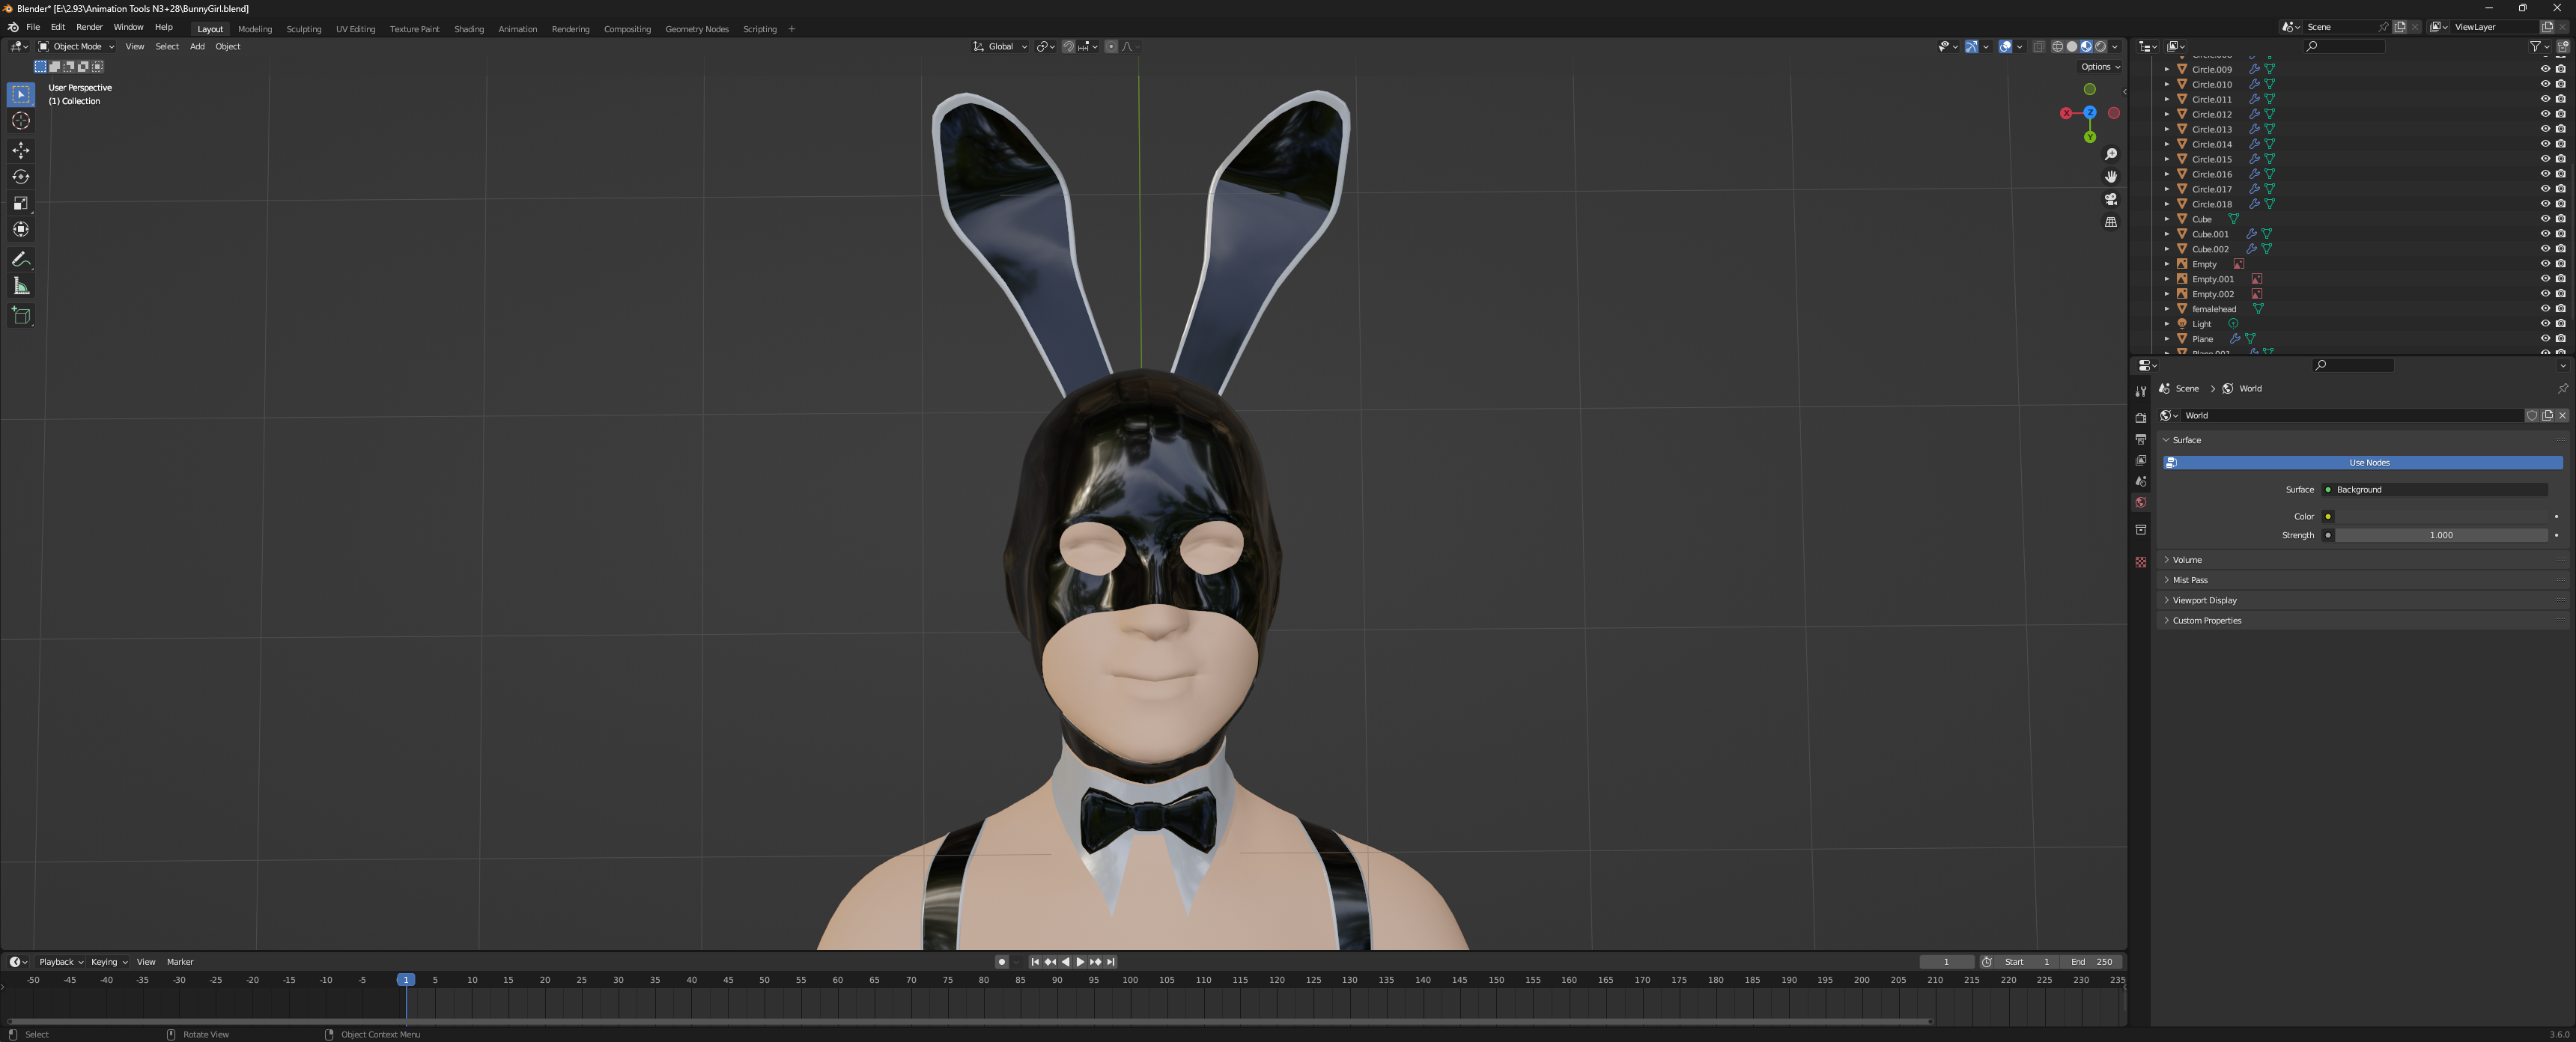2576x1042 pixels.
Task: Open the File menu
Action: pos(33,27)
